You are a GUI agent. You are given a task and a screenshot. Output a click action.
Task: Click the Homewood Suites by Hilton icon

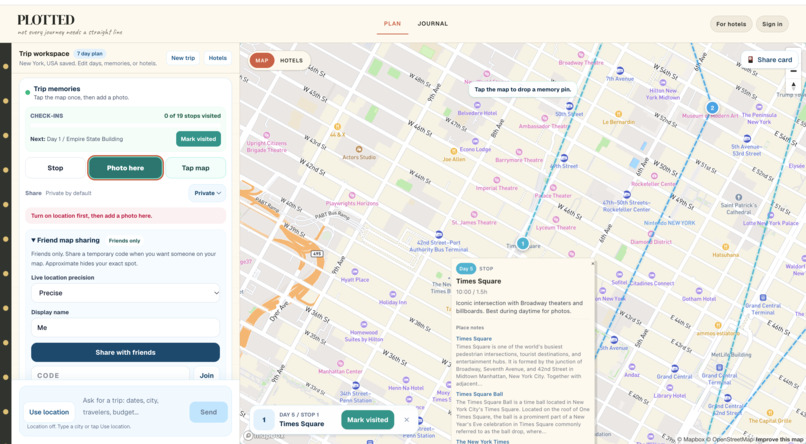click(364, 325)
